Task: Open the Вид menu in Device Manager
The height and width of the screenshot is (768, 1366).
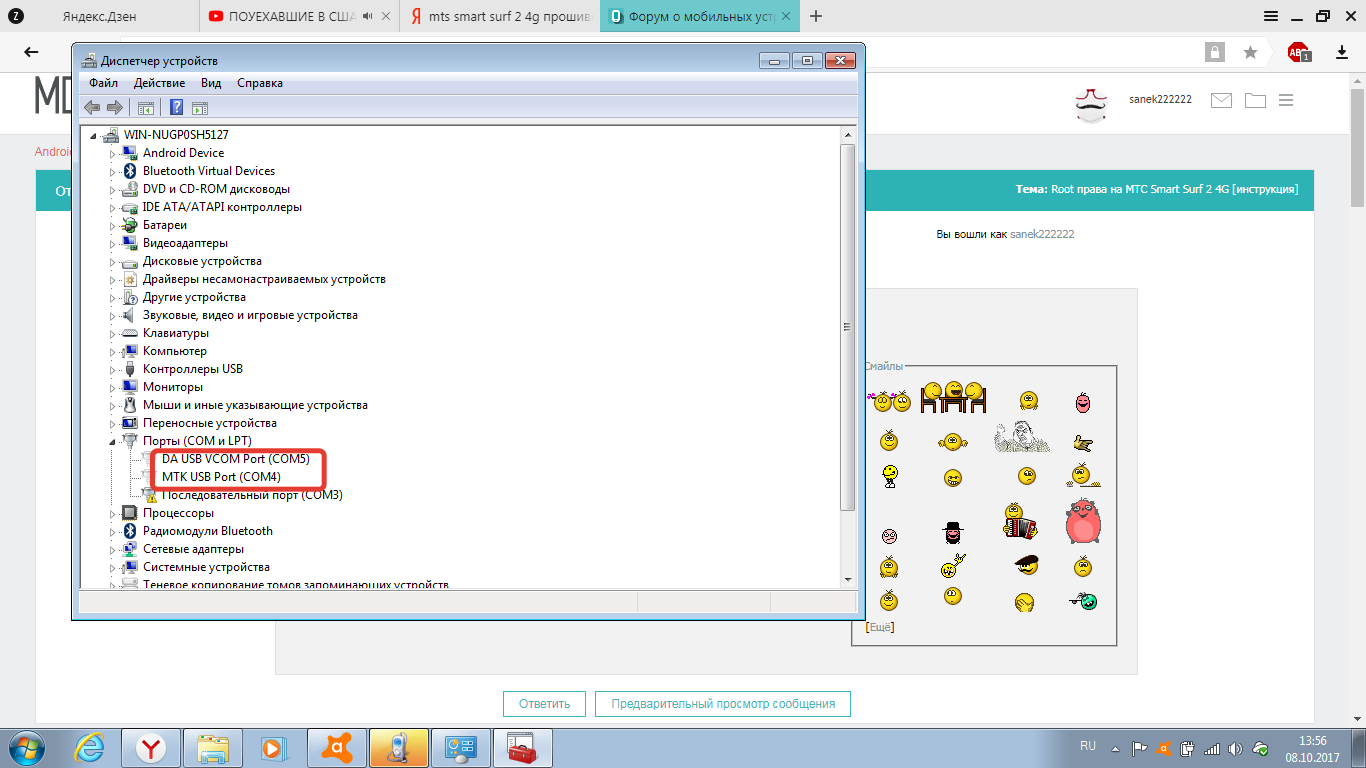Action: [x=211, y=83]
